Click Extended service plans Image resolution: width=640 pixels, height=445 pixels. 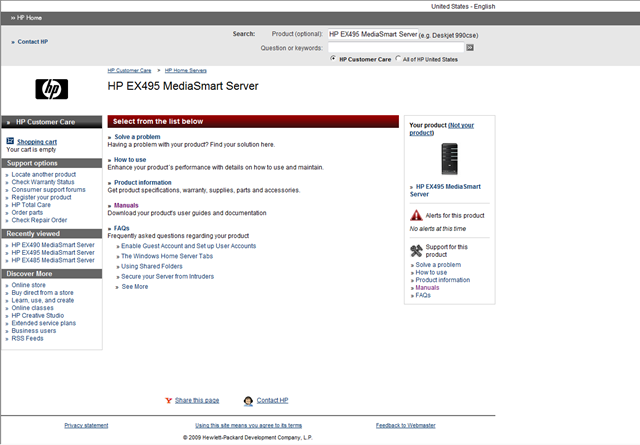tap(44, 323)
